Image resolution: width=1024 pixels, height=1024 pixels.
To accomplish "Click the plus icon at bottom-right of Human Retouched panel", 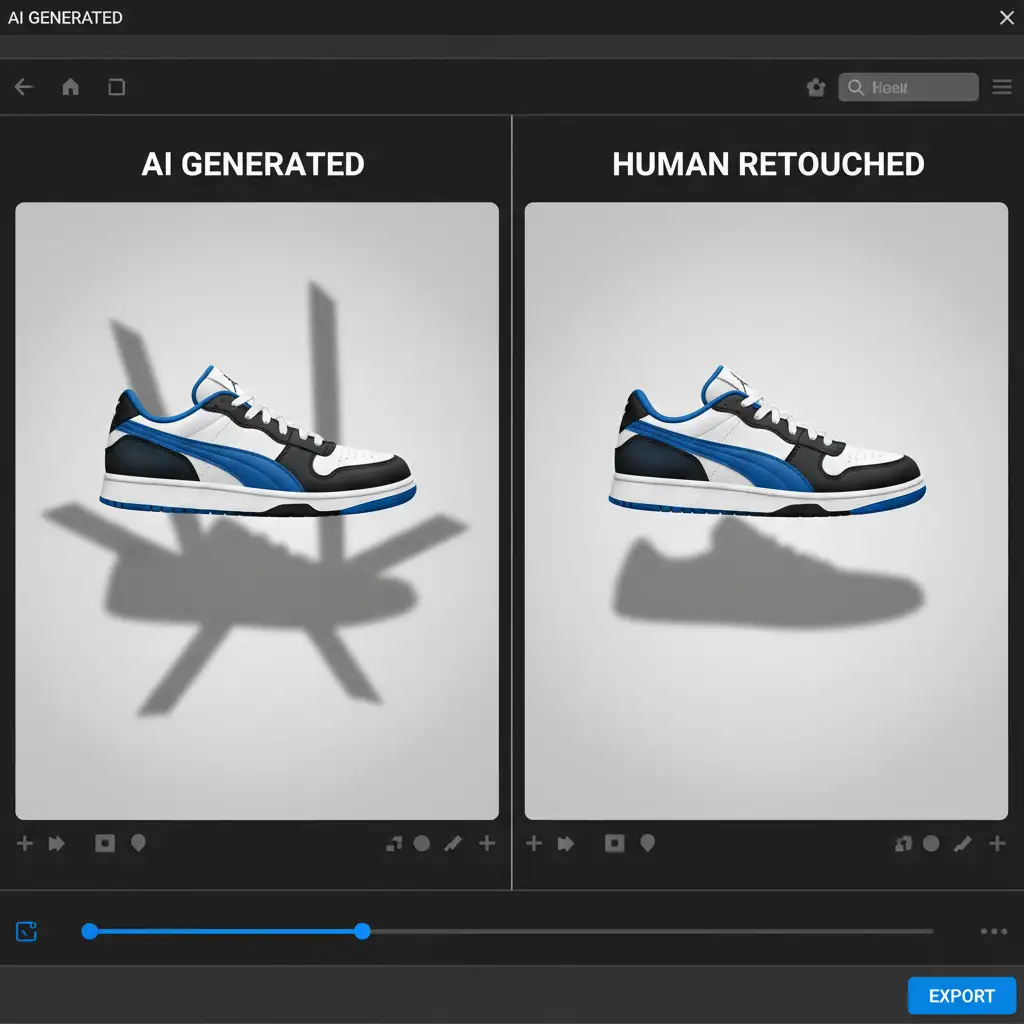I will coord(997,844).
